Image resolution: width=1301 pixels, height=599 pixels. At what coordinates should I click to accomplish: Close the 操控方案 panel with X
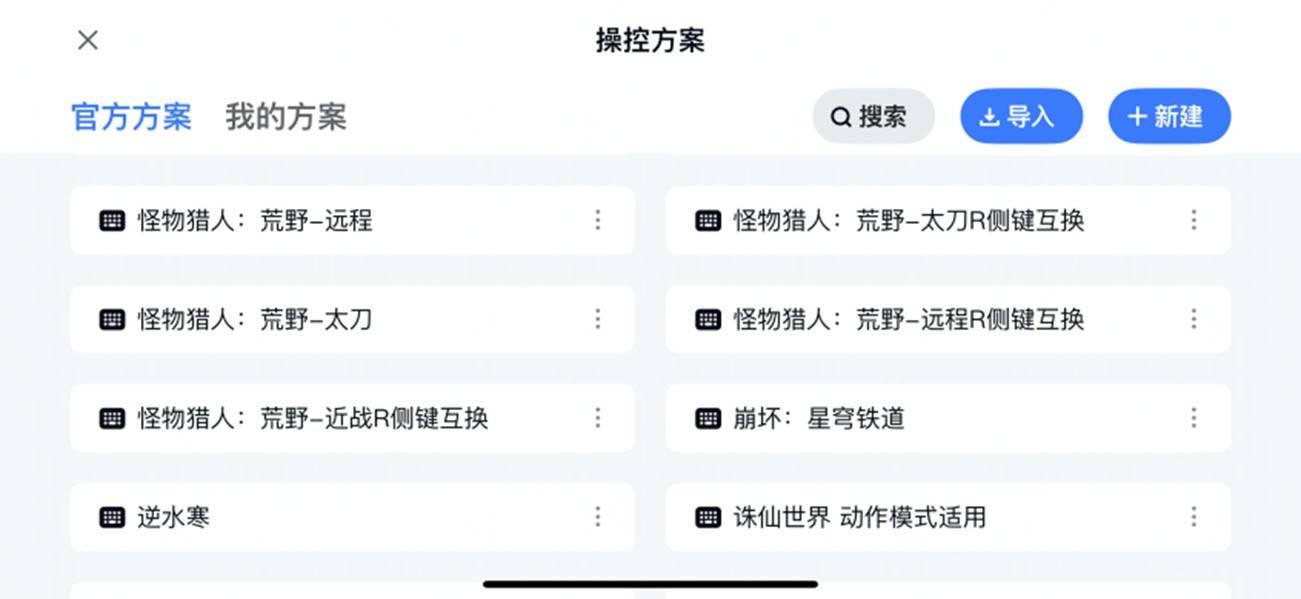pos(88,40)
